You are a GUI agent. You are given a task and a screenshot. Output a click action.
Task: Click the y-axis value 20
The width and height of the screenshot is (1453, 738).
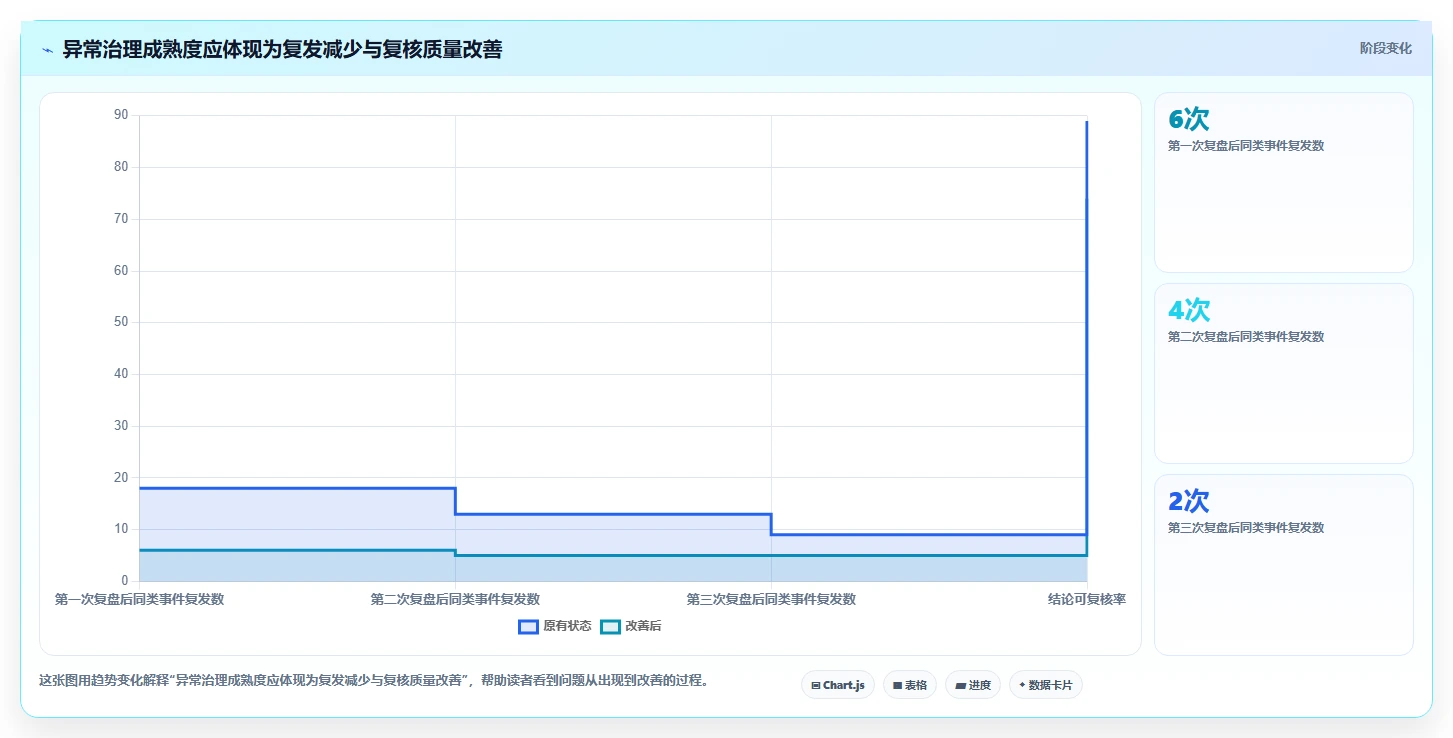[x=121, y=477]
